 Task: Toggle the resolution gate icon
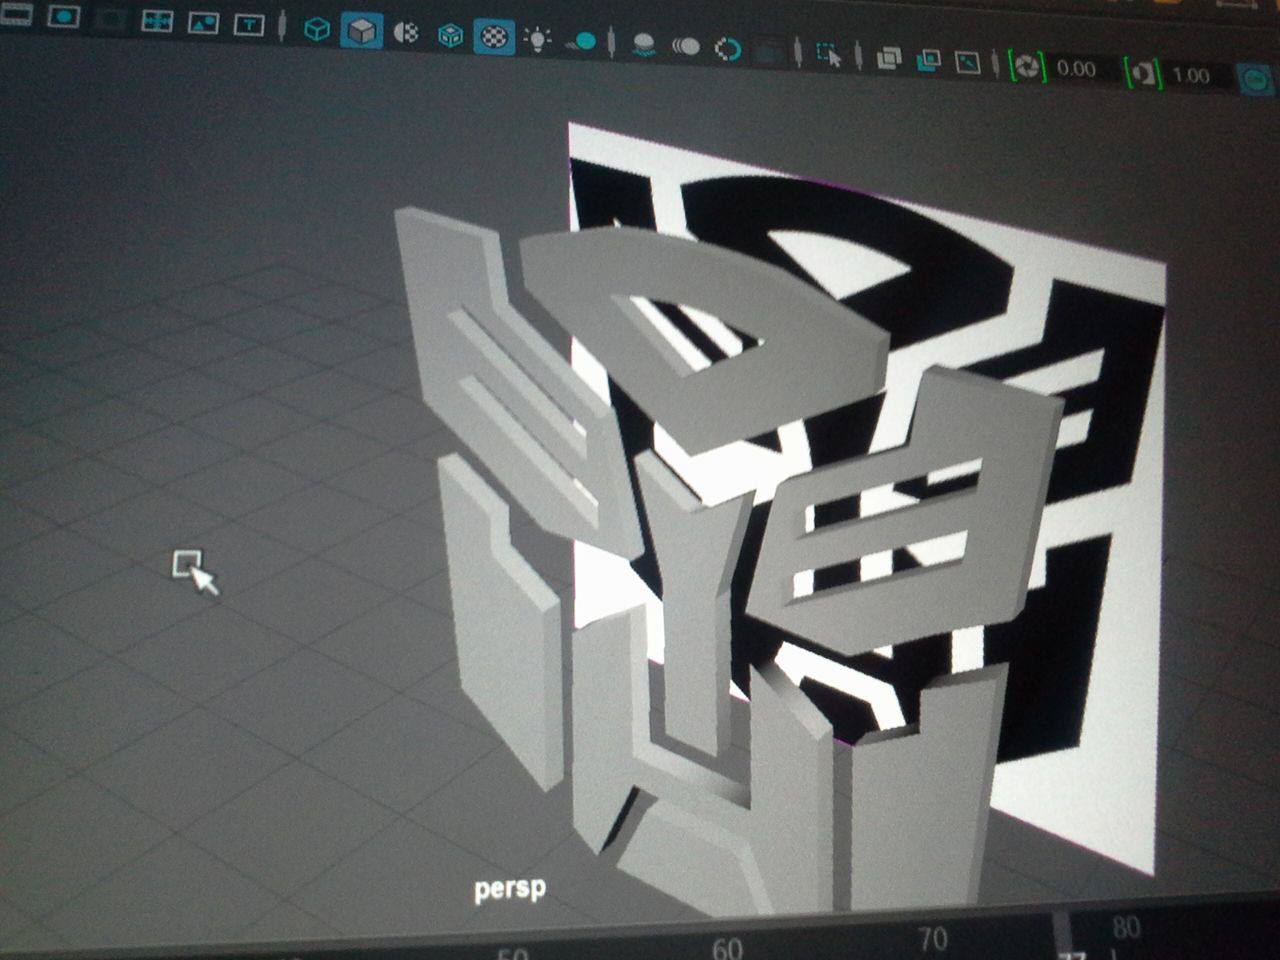(65, 17)
